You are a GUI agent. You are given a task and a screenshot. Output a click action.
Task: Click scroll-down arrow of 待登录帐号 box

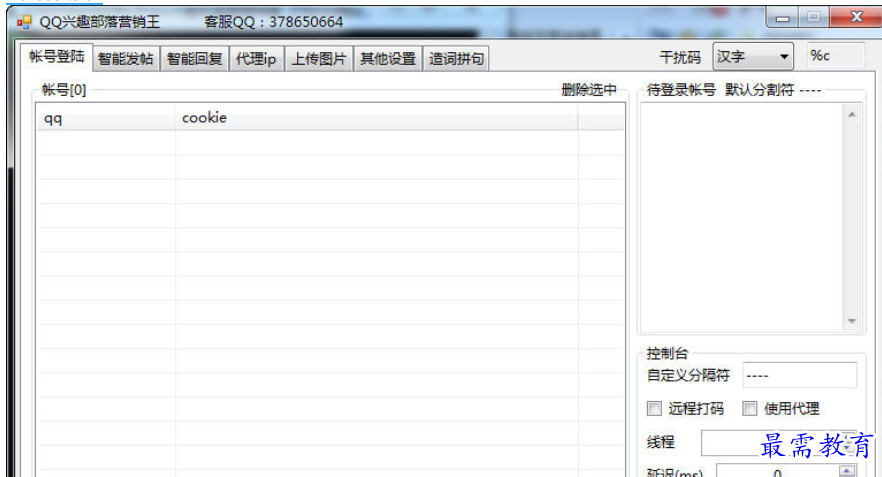tap(852, 321)
